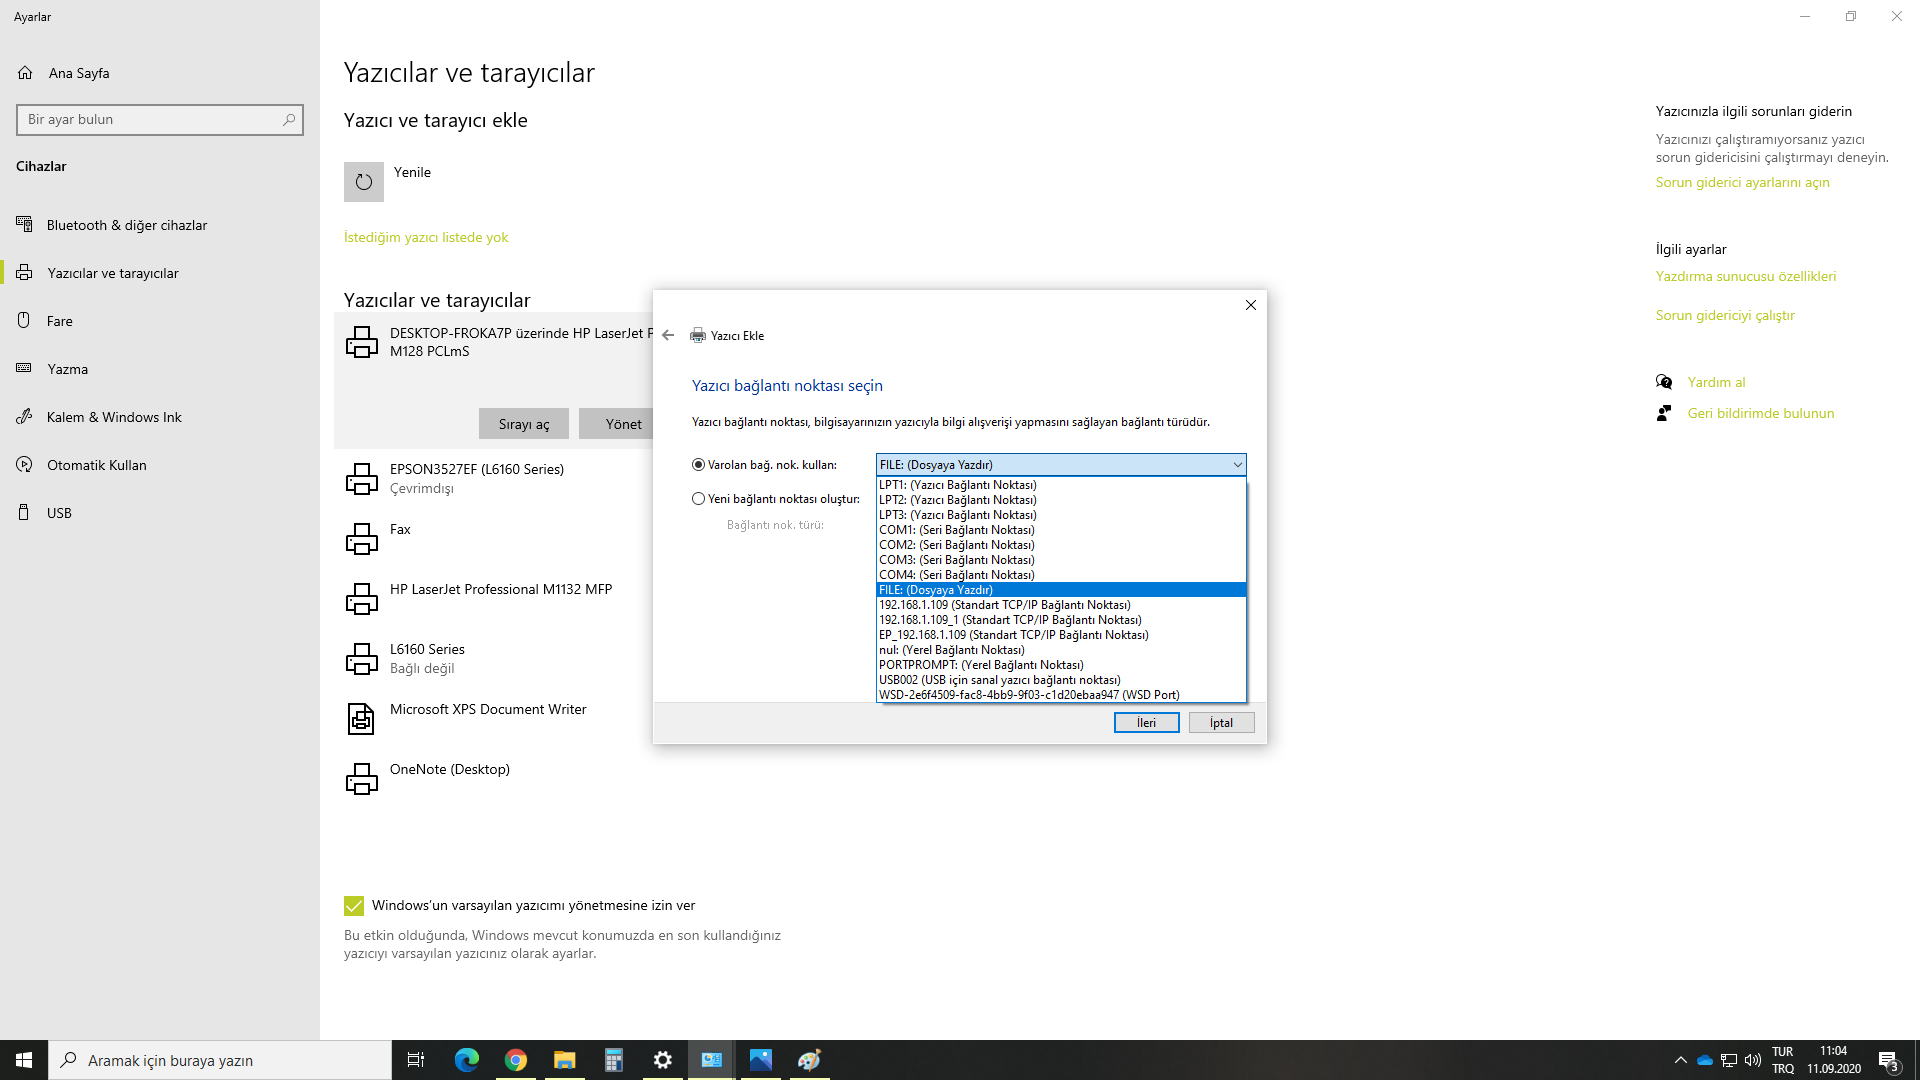Choose LPT1 port from the list

pos(957,485)
